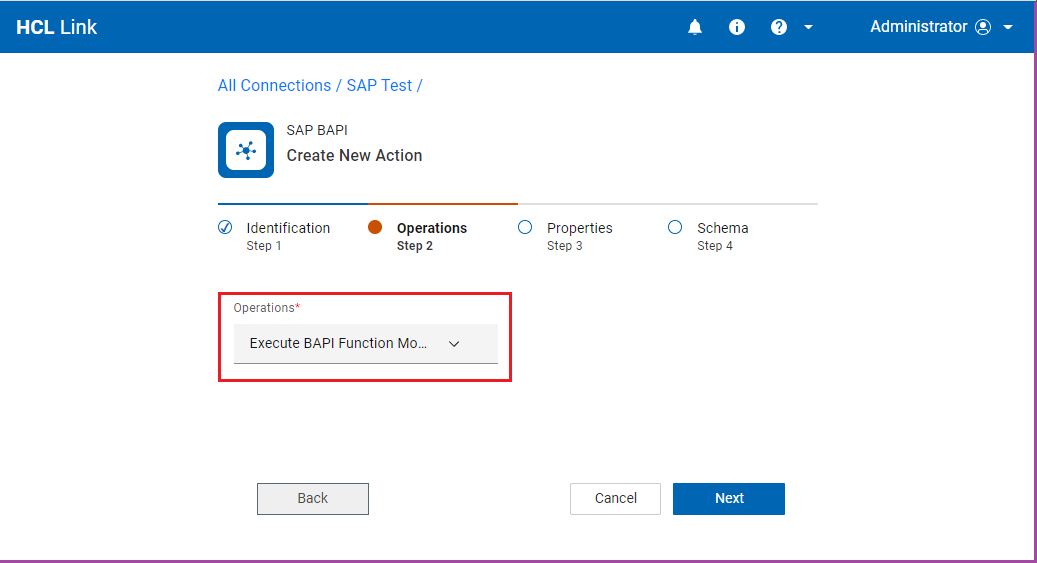This screenshot has height=563, width=1037.
Task: Expand the Administrator account dropdown arrow
Action: (1008, 27)
